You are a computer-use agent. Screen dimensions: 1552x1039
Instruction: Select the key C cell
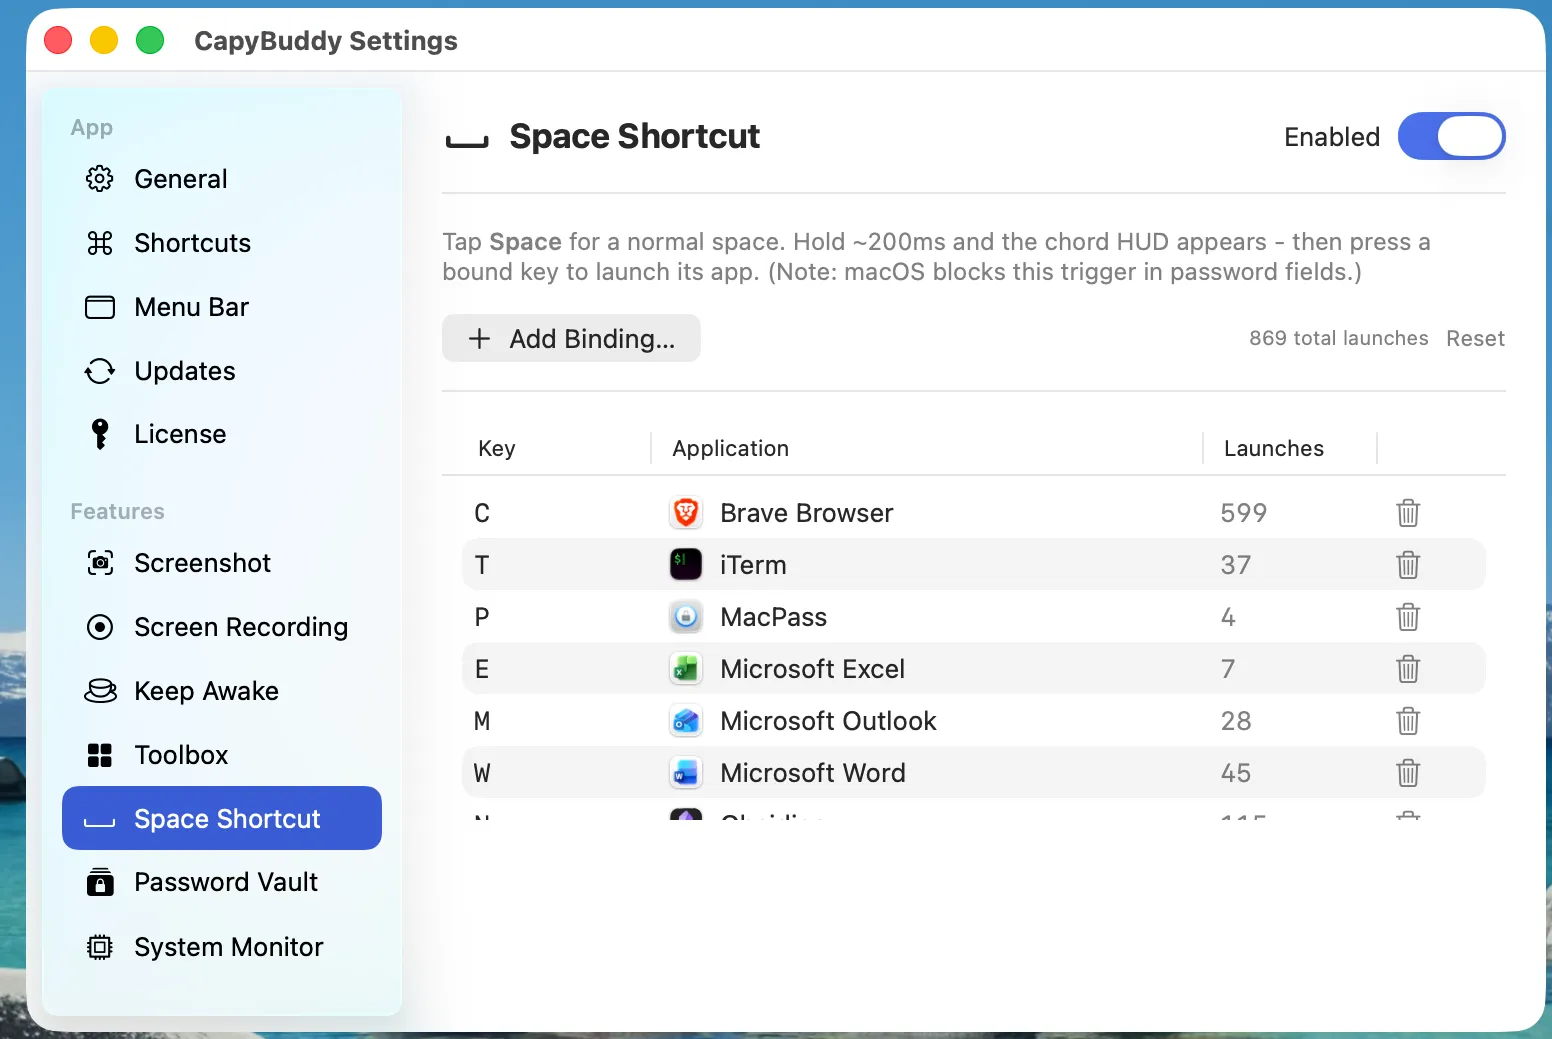point(482,513)
